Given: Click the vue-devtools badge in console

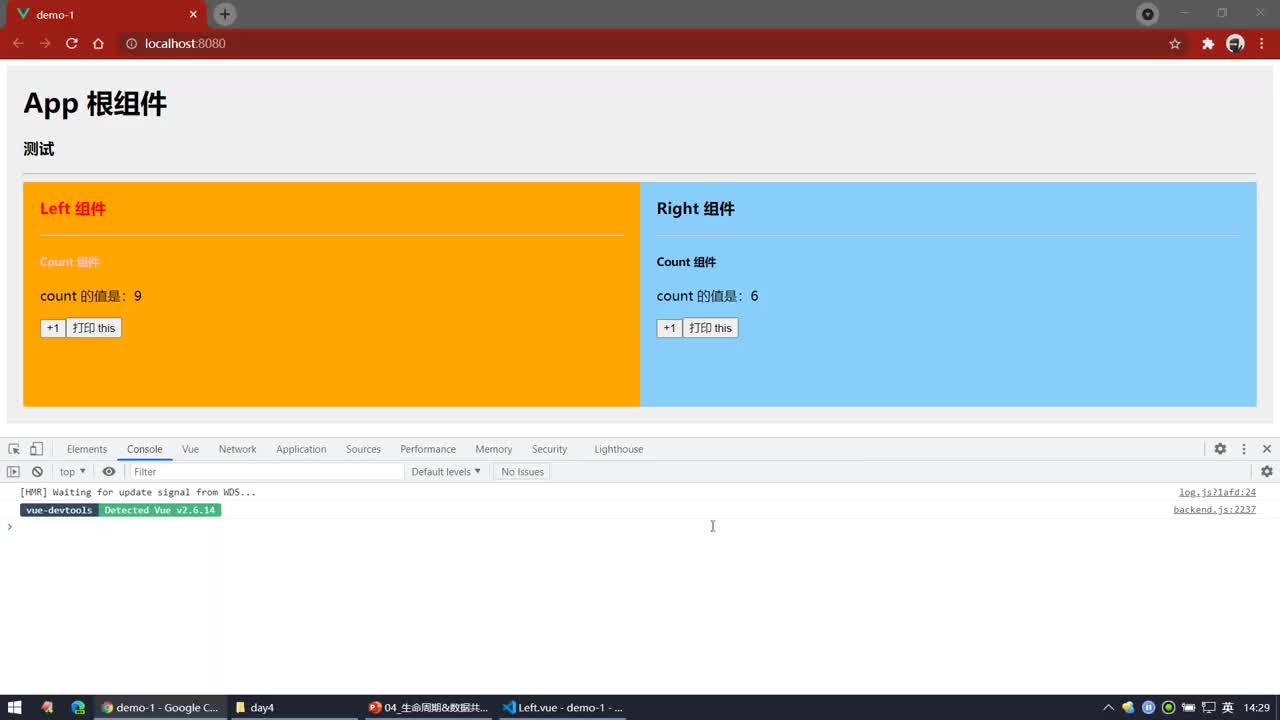Looking at the screenshot, I should [x=59, y=510].
